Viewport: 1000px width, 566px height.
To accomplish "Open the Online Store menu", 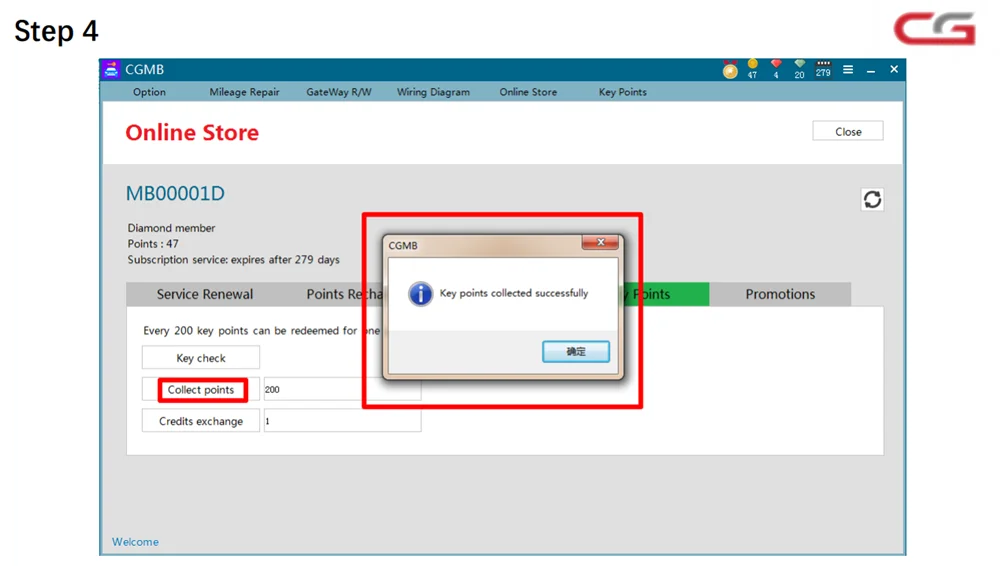I will tap(528, 92).
